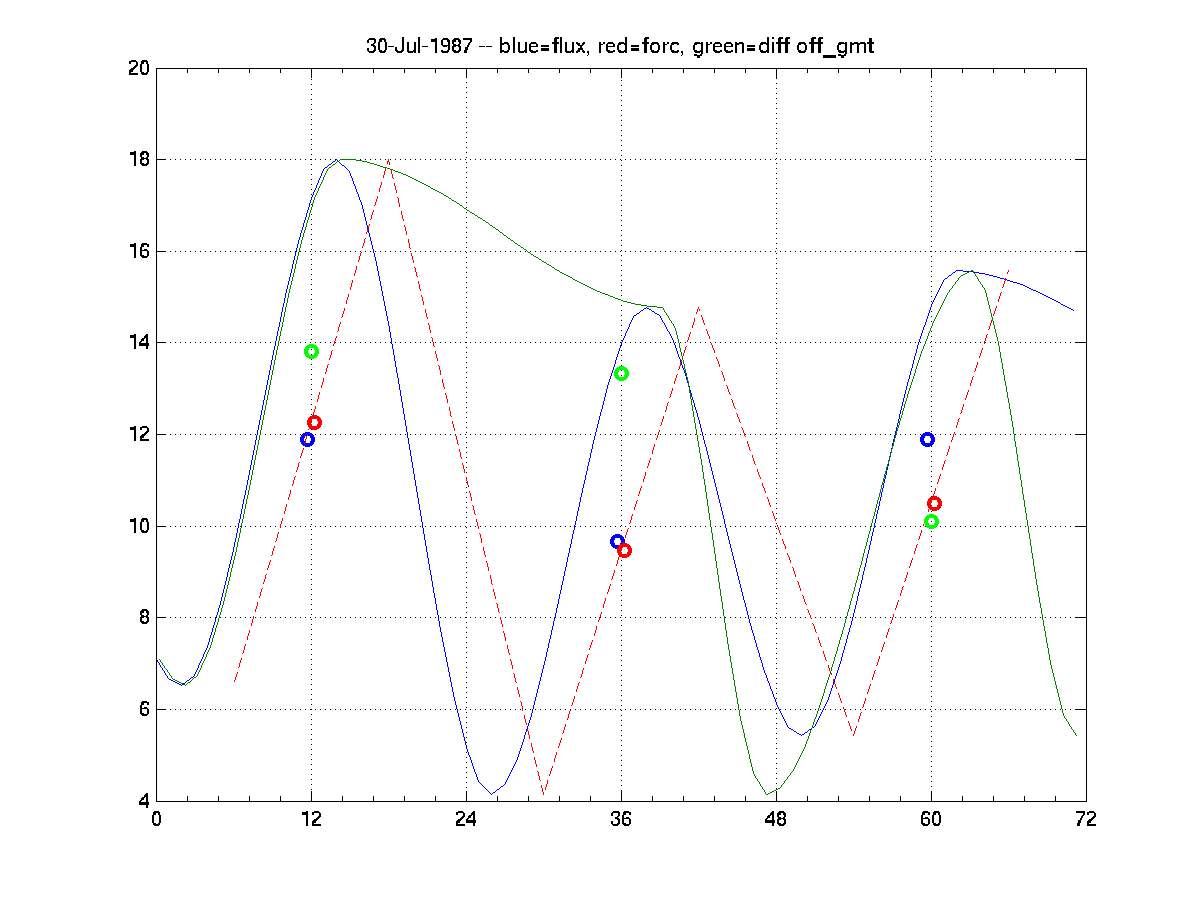Pick the red circle marker near x=36
Viewport: 1200px width, 900px height.
pyautogui.click(x=624, y=551)
